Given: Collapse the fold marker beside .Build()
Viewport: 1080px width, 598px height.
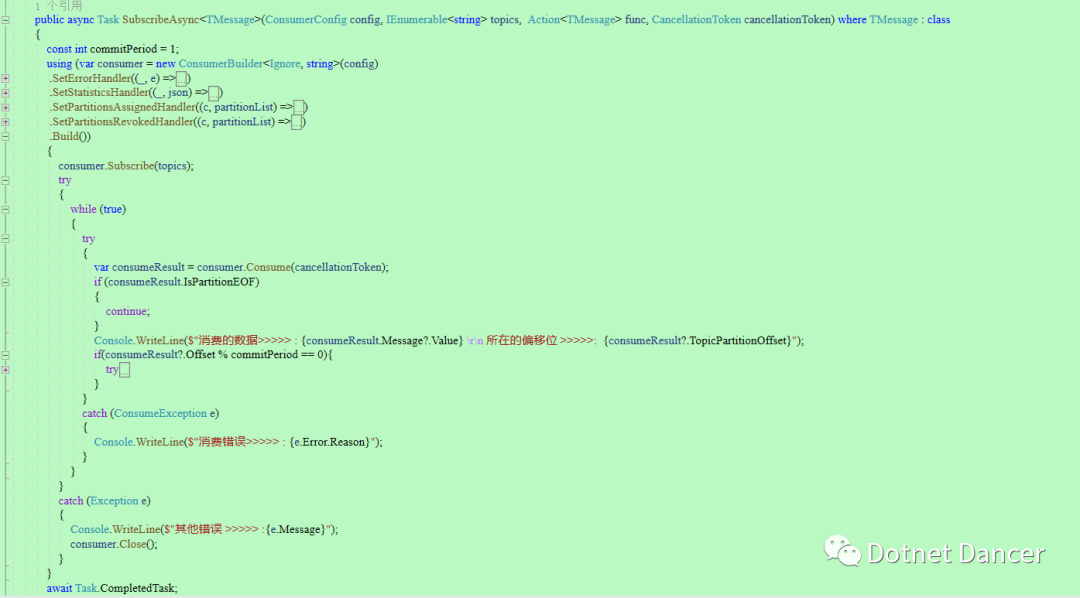Looking at the screenshot, I should coord(6,136).
